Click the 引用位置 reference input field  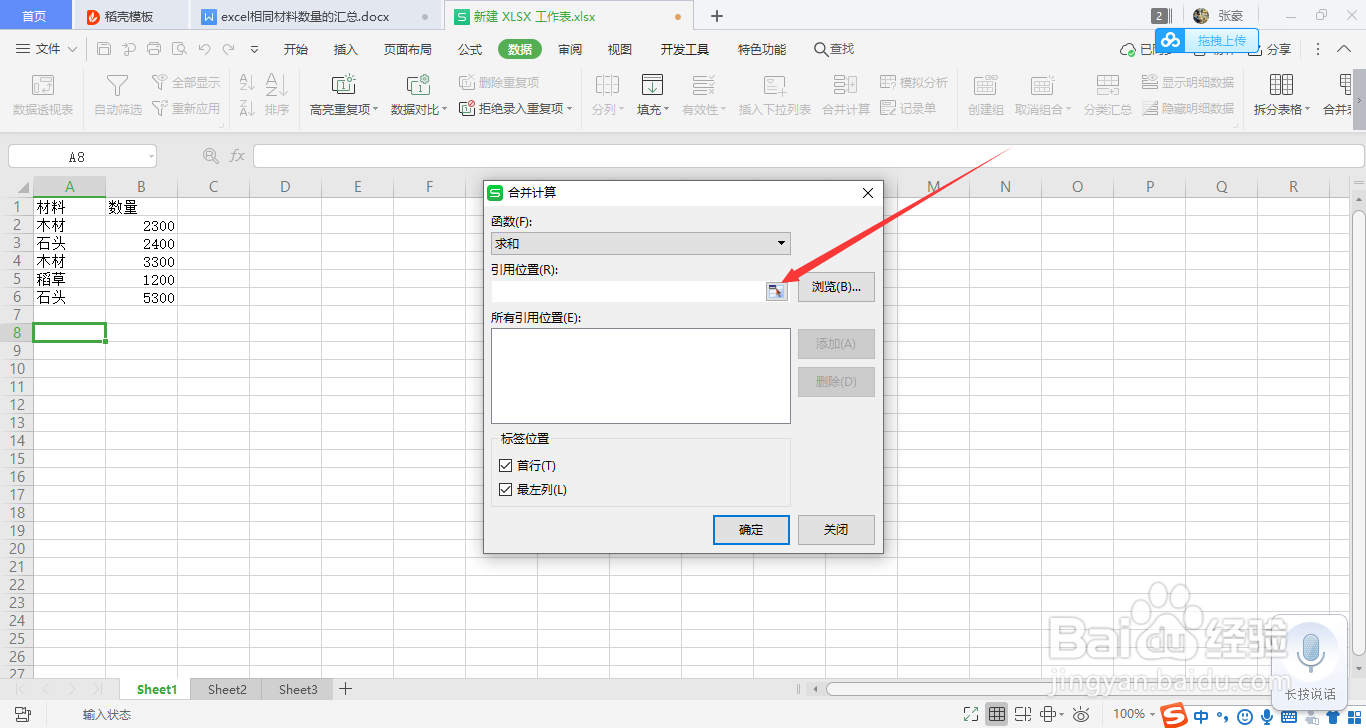point(628,290)
